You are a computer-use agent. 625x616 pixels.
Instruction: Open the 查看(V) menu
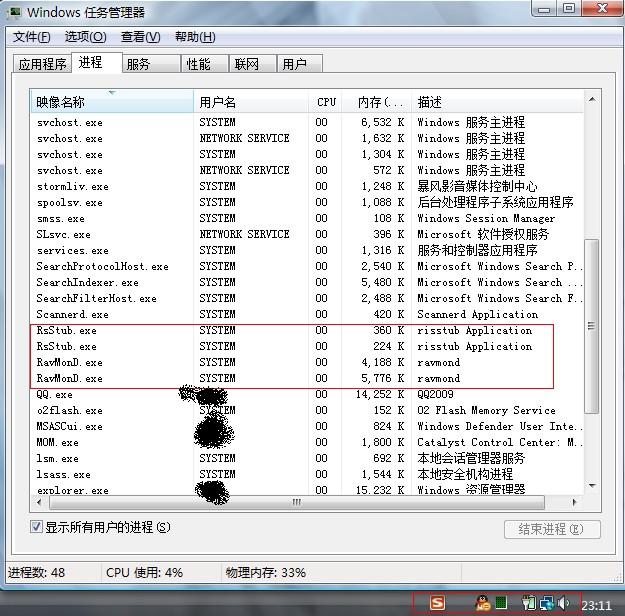(140, 37)
